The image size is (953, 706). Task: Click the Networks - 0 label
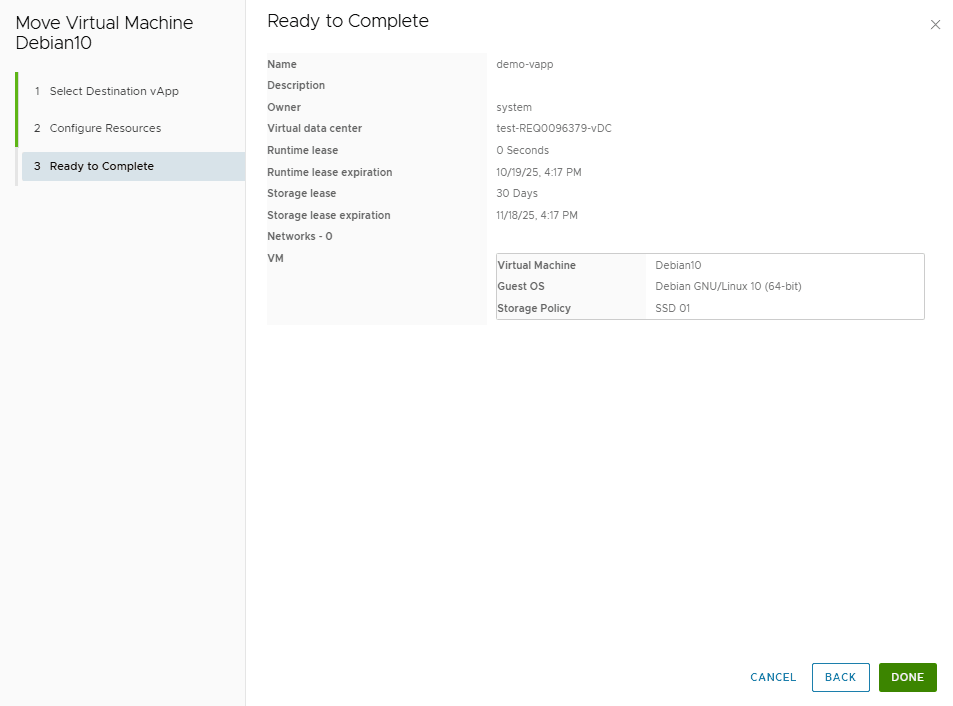(x=300, y=236)
